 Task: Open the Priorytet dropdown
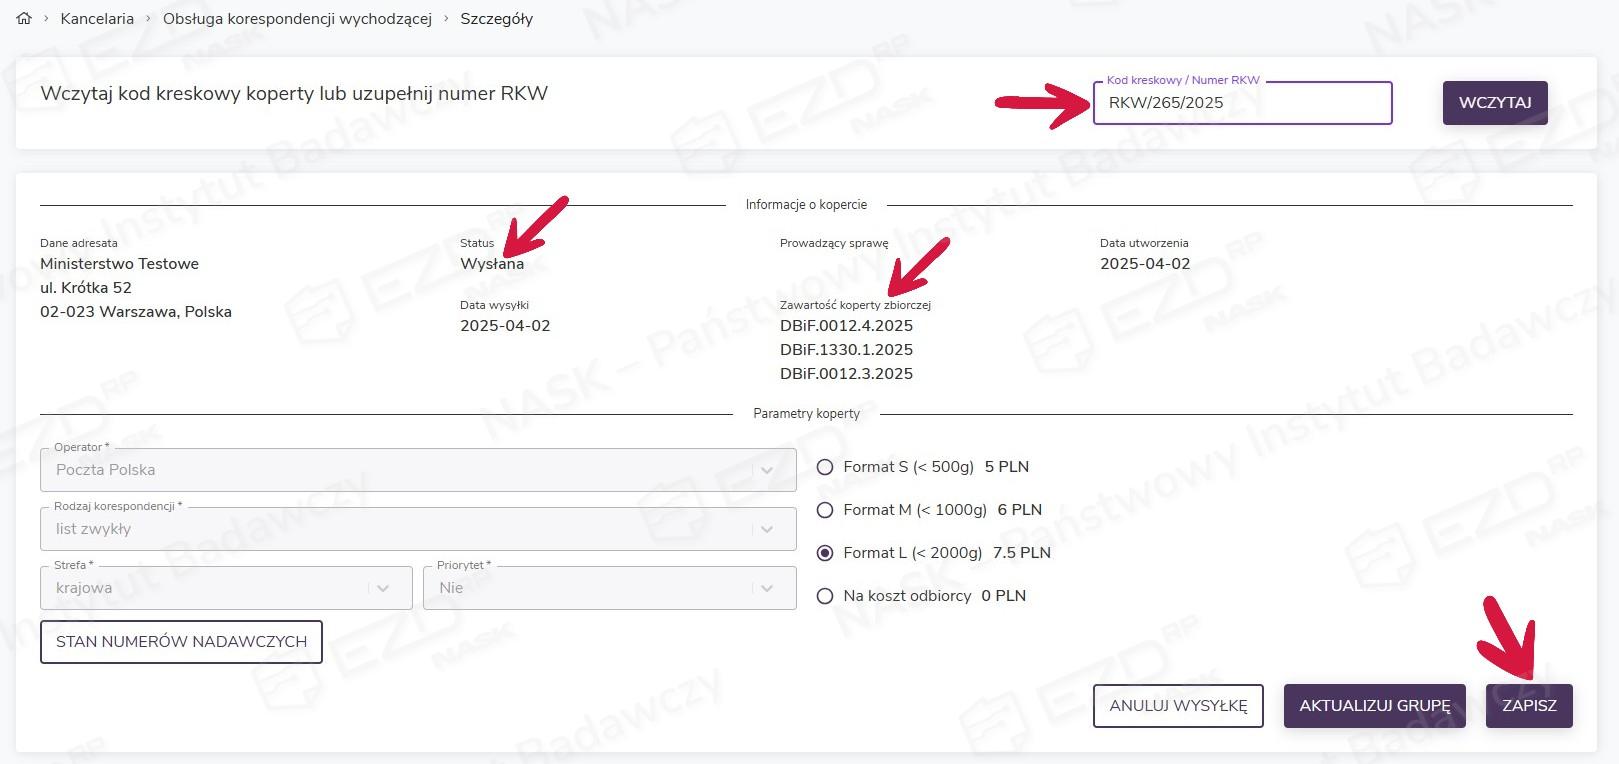click(609, 588)
